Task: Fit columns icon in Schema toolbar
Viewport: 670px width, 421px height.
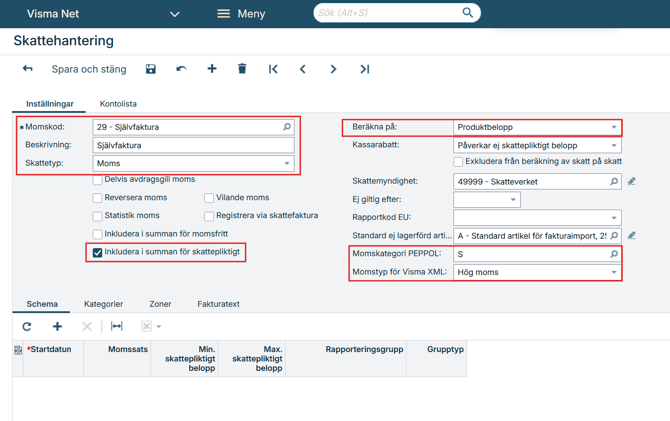Action: click(117, 326)
